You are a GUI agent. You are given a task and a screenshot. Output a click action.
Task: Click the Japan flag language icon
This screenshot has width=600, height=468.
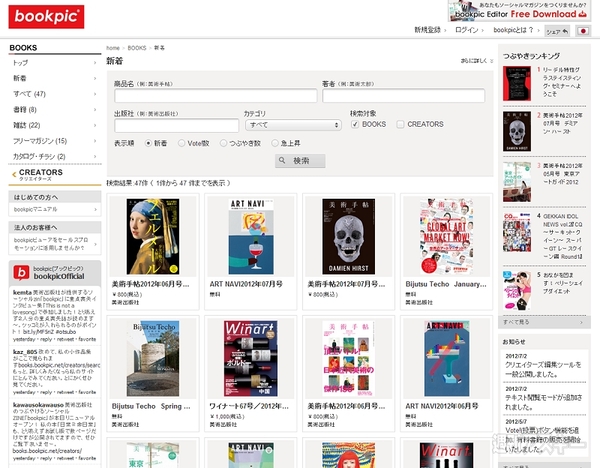pos(583,31)
